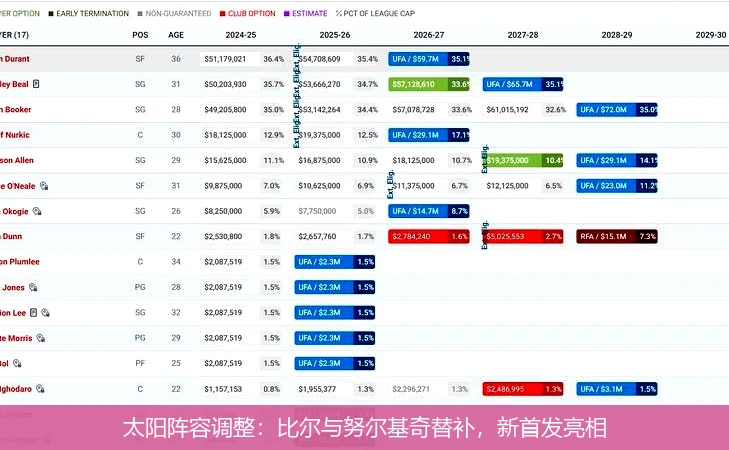Click Durant's UFA / $59.7M badge
This screenshot has height=450, width=729.
click(x=429, y=59)
